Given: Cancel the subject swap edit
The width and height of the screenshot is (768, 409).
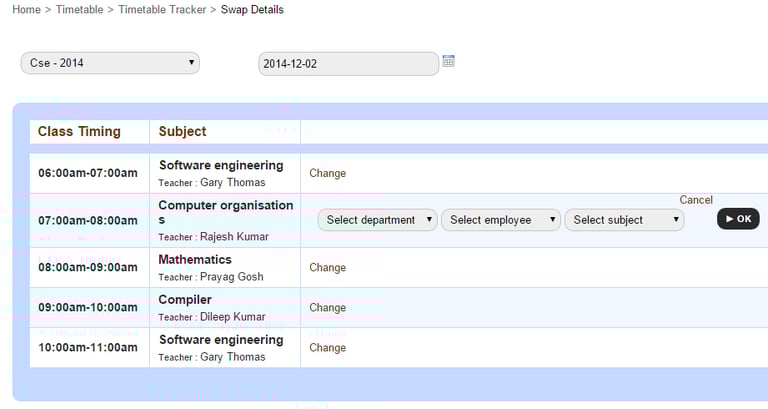Looking at the screenshot, I should (x=696, y=200).
